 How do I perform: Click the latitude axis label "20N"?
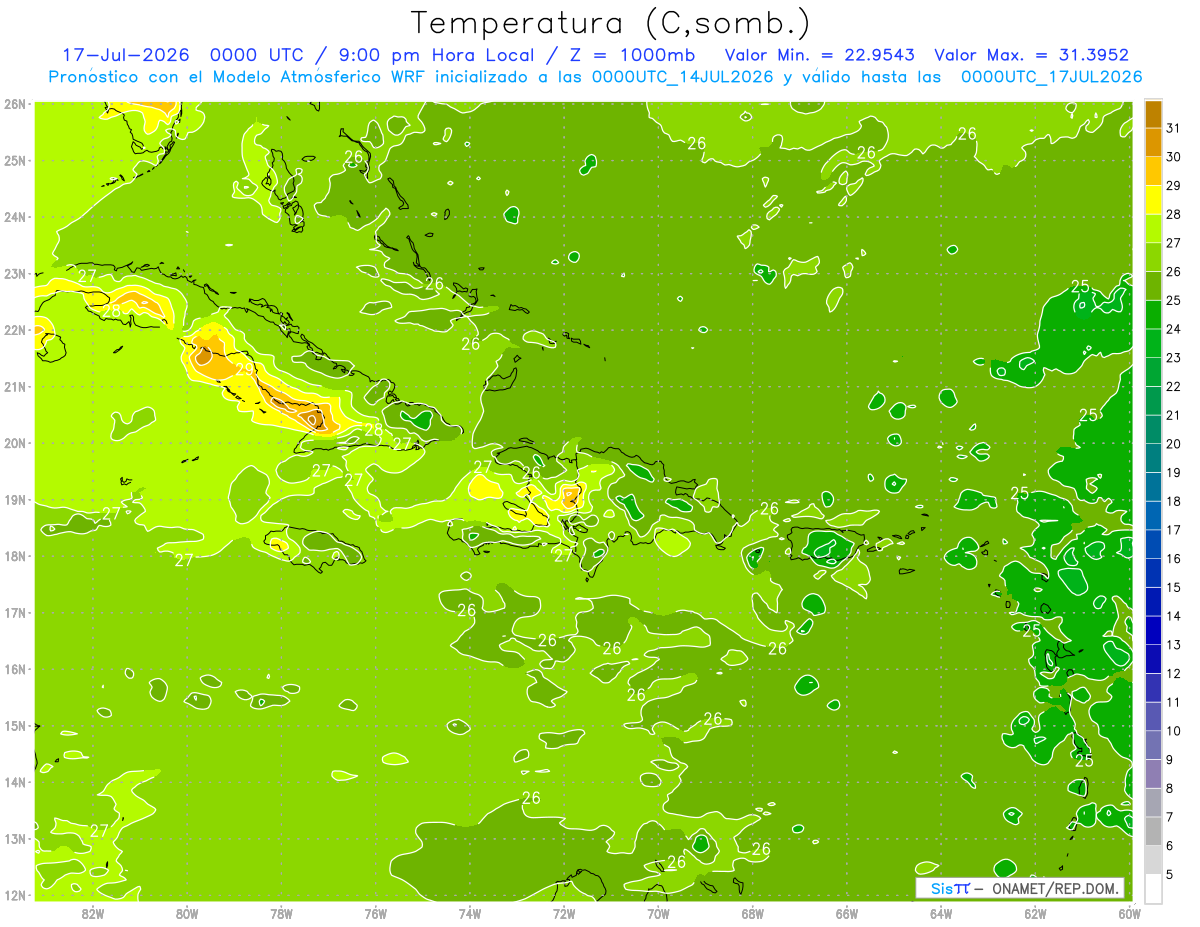[15, 443]
